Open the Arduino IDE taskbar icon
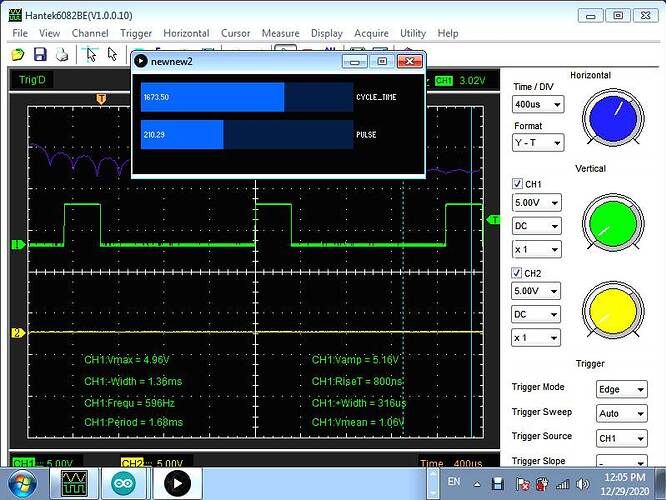 (x=124, y=483)
